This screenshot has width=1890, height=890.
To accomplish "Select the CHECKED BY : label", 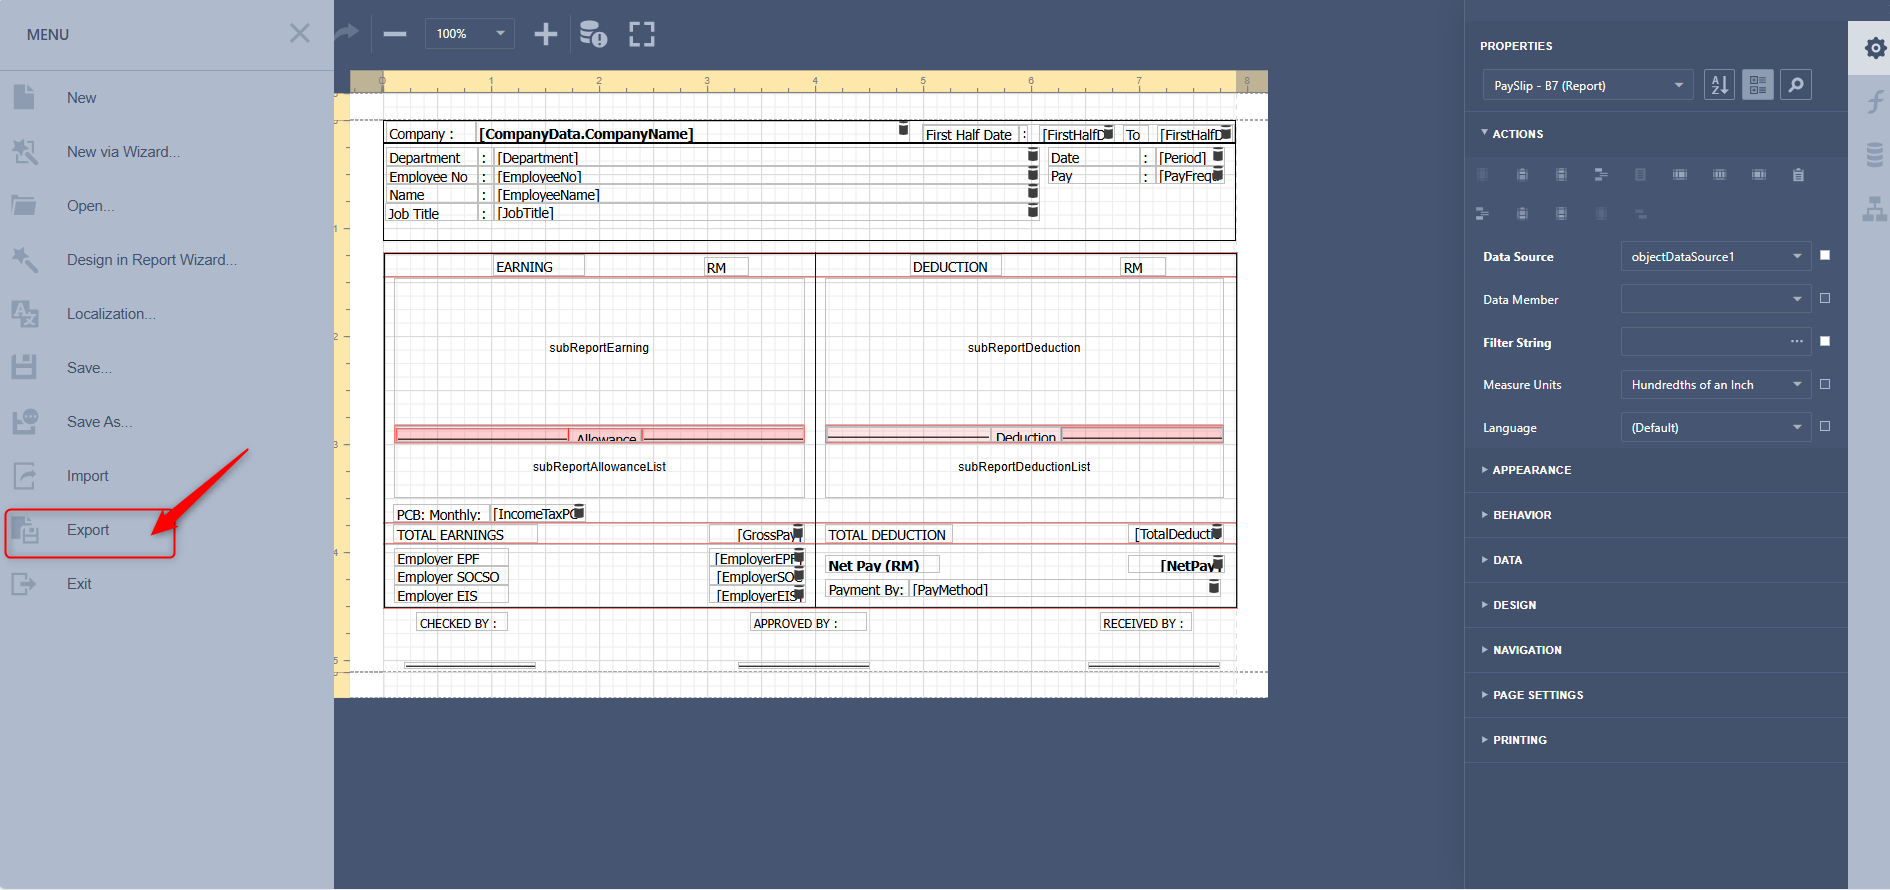I will click(x=462, y=623).
